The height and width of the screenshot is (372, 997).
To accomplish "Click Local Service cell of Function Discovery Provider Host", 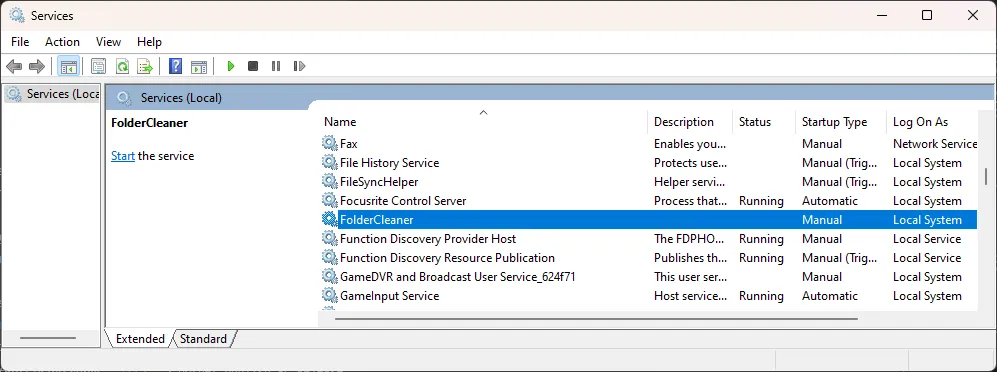I will [x=927, y=239].
